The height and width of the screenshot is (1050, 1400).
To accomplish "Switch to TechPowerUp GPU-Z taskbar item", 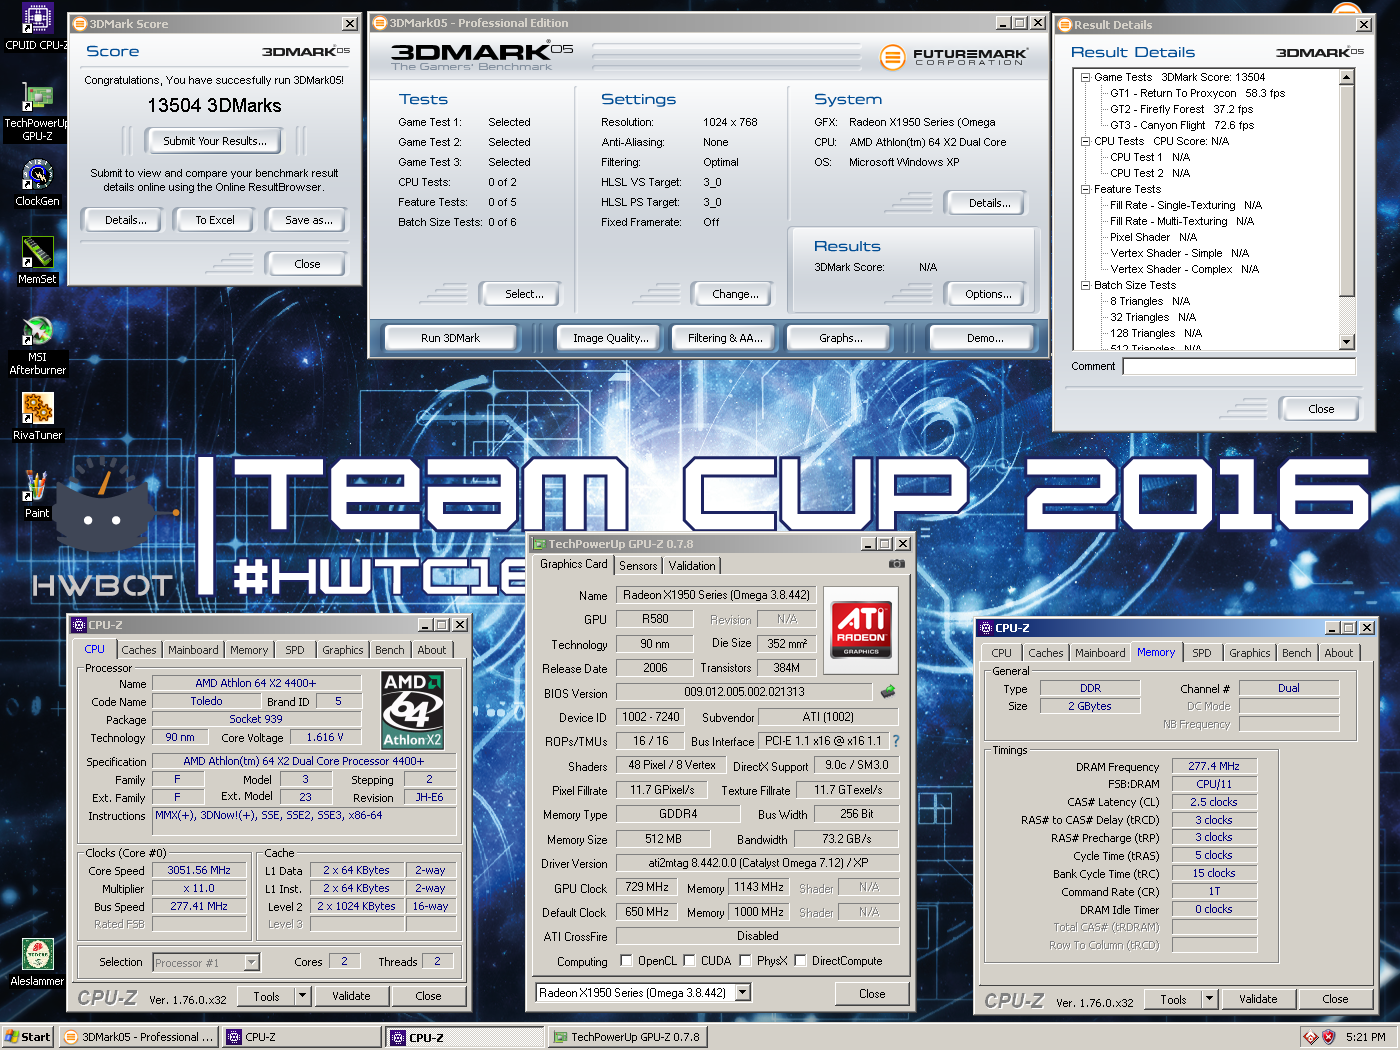I will 627,1037.
